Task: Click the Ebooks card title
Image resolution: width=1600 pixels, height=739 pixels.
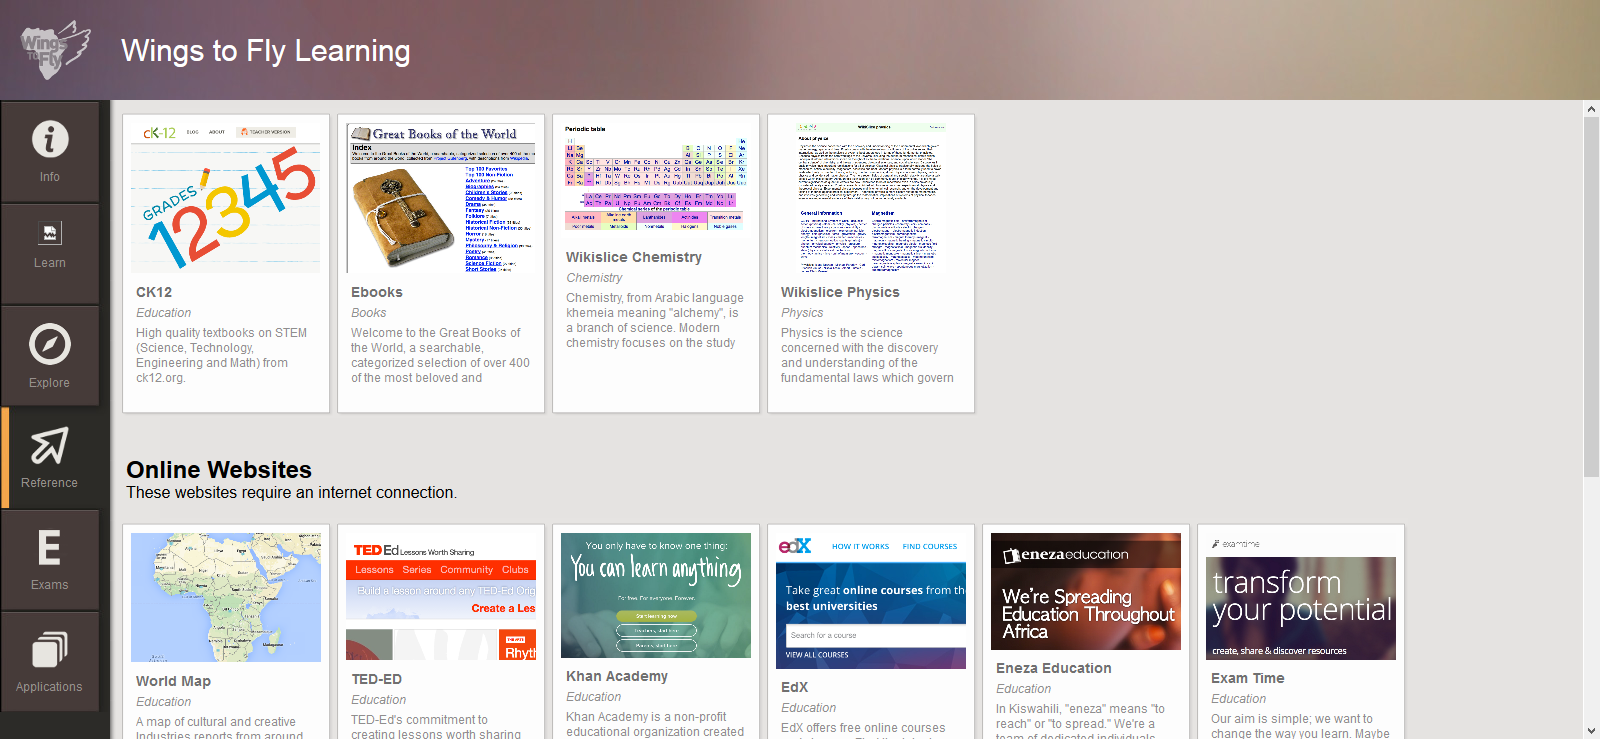Action: click(377, 292)
